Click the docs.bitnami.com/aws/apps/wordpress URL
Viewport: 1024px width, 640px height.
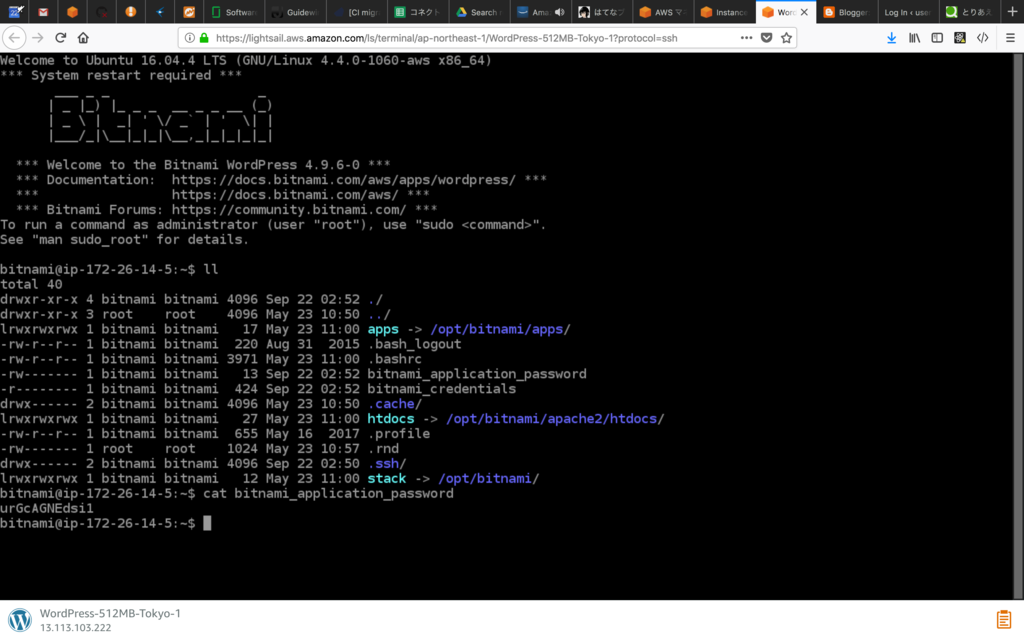pyautogui.click(x=344, y=180)
